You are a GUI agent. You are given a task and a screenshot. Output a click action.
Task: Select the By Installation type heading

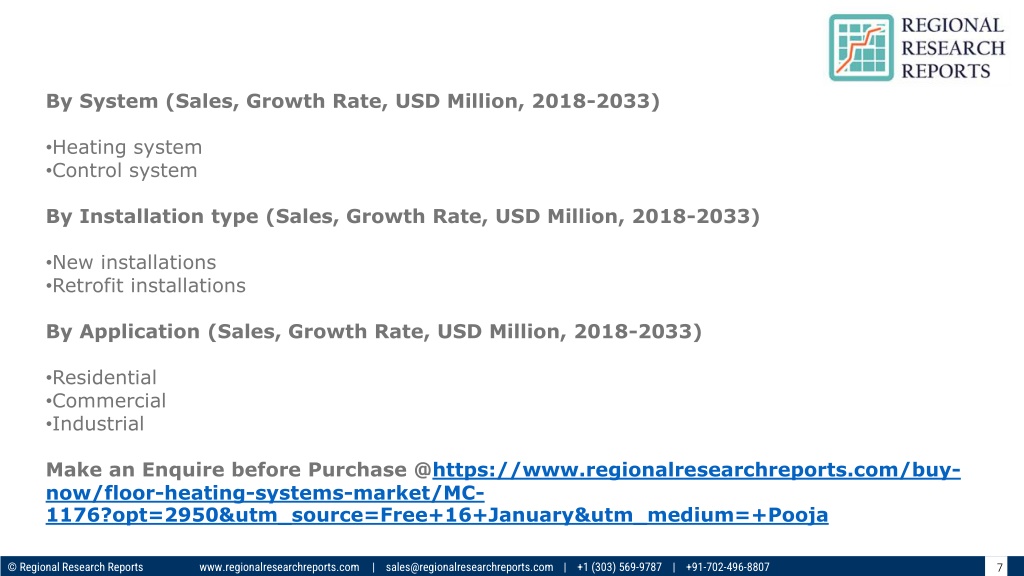click(403, 216)
